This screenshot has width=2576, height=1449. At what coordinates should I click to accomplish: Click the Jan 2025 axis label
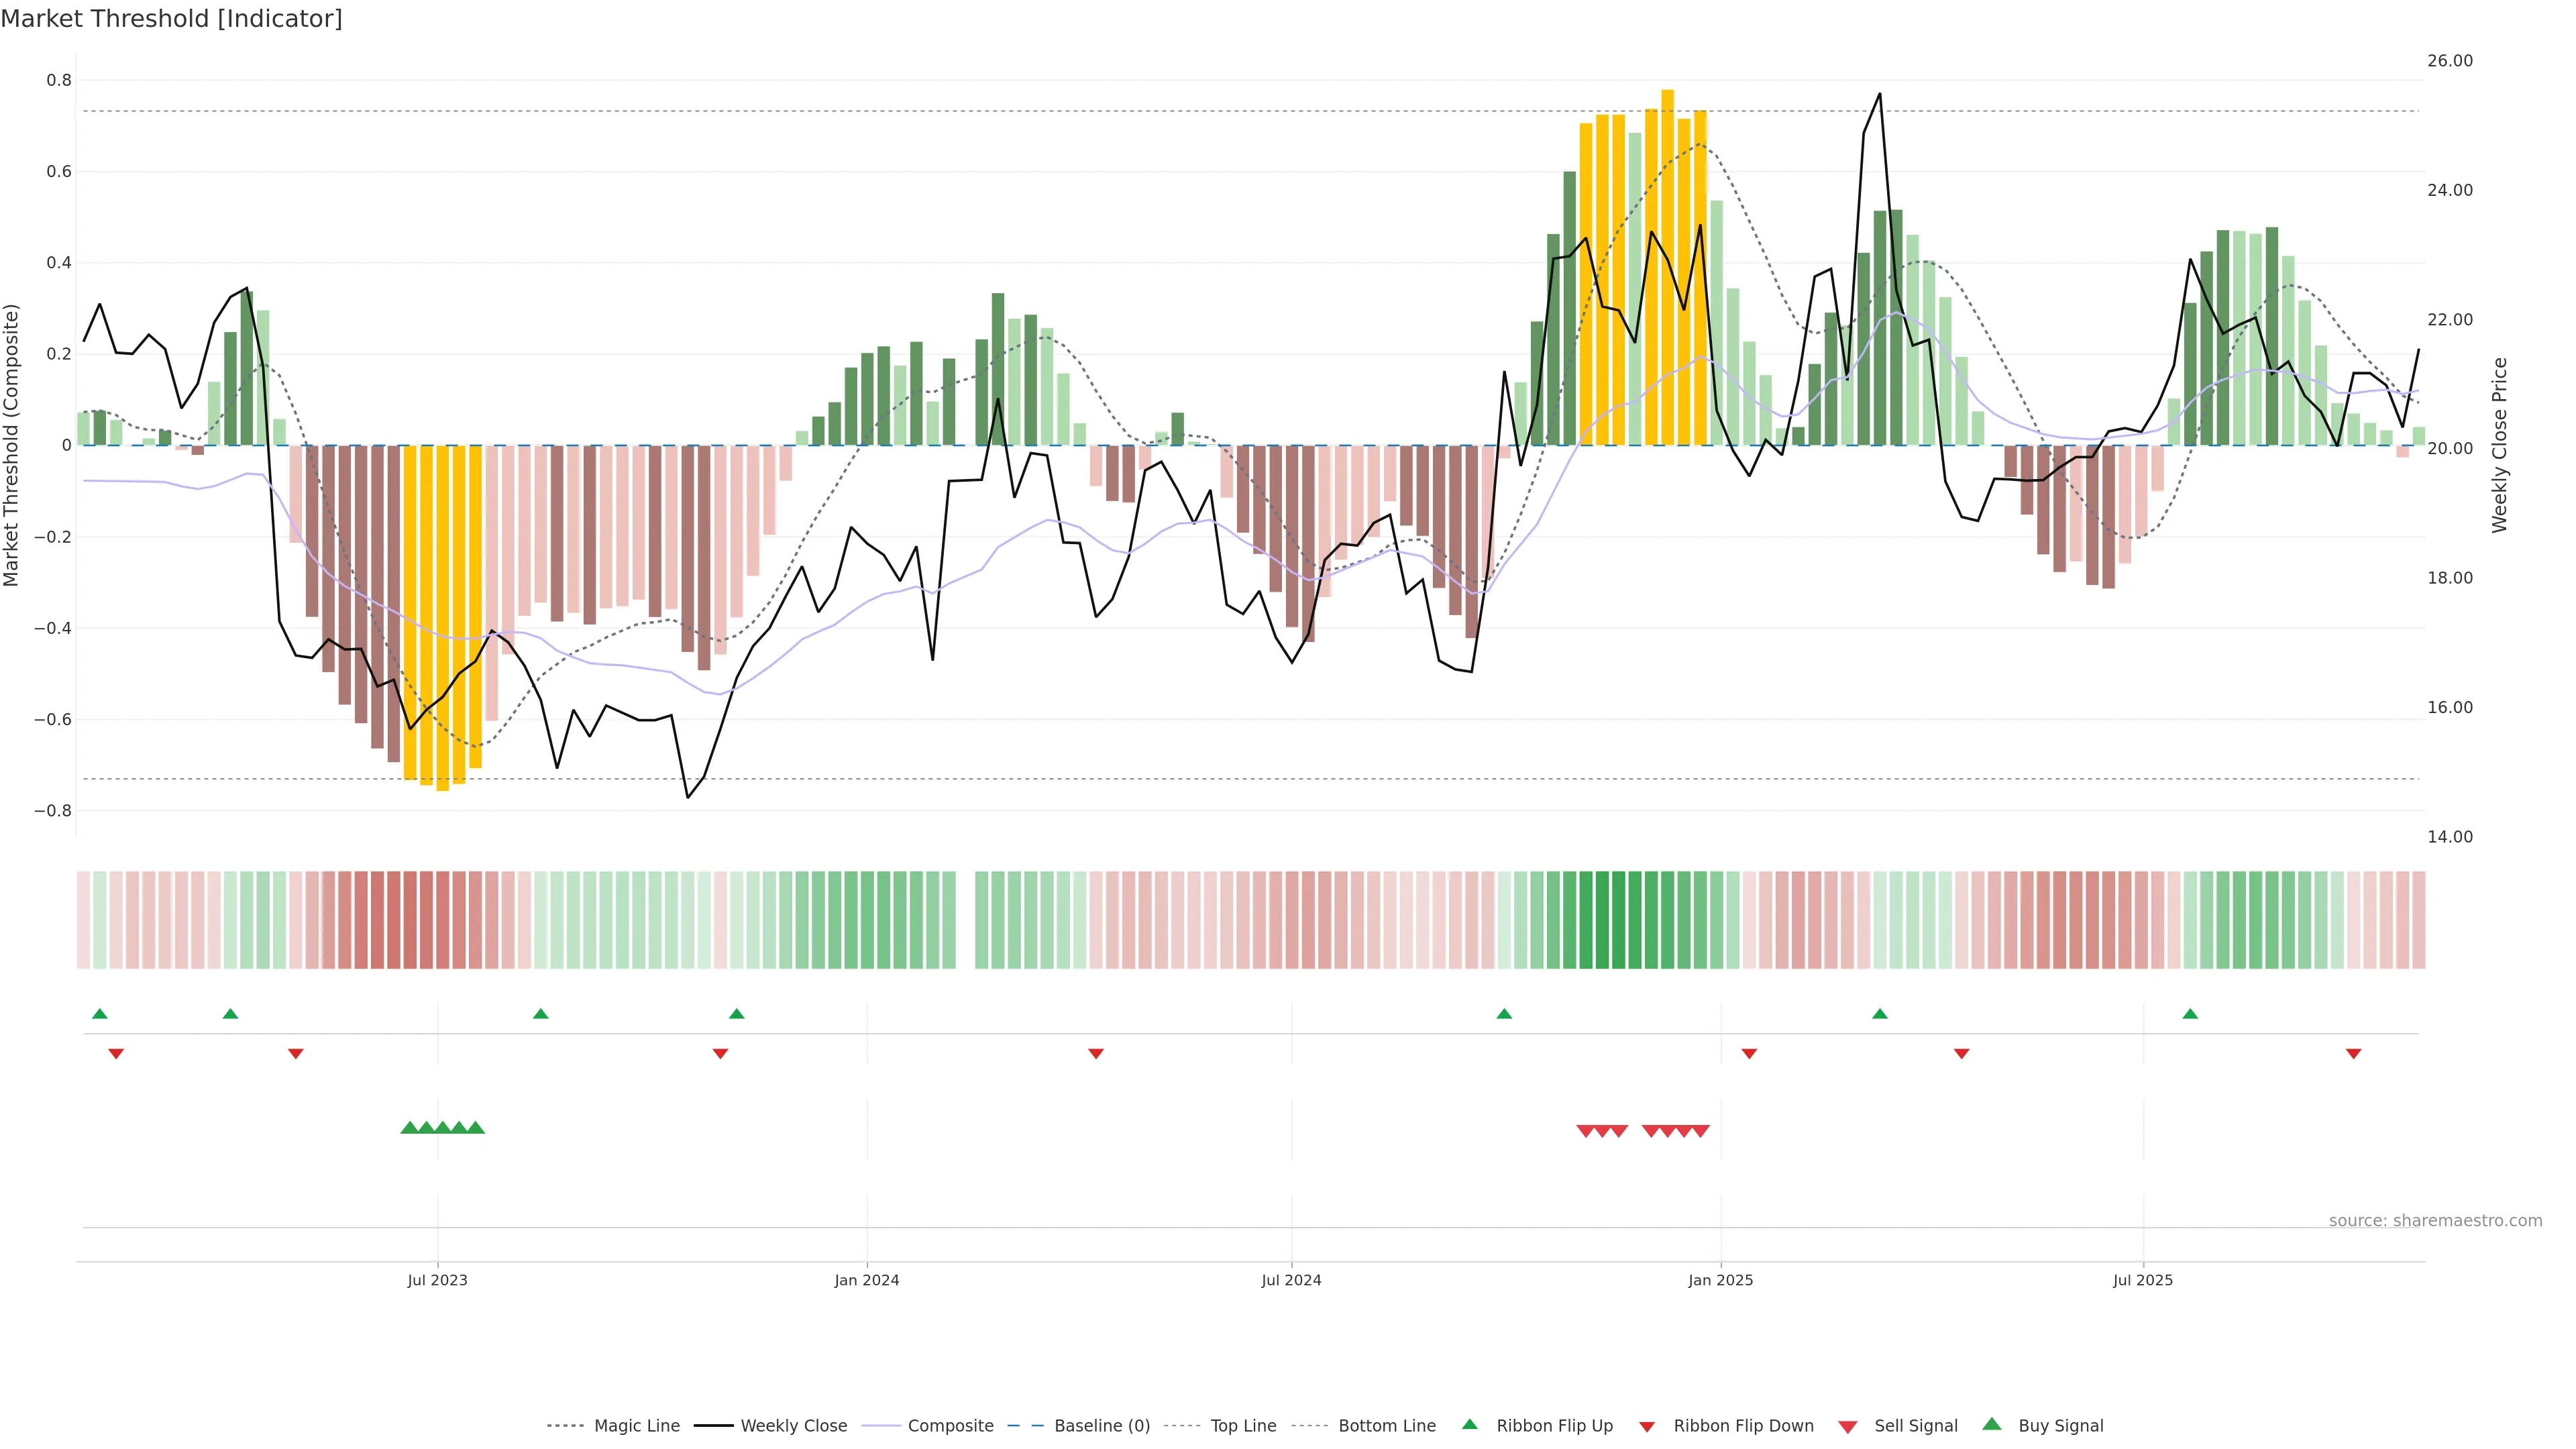(x=1720, y=1280)
